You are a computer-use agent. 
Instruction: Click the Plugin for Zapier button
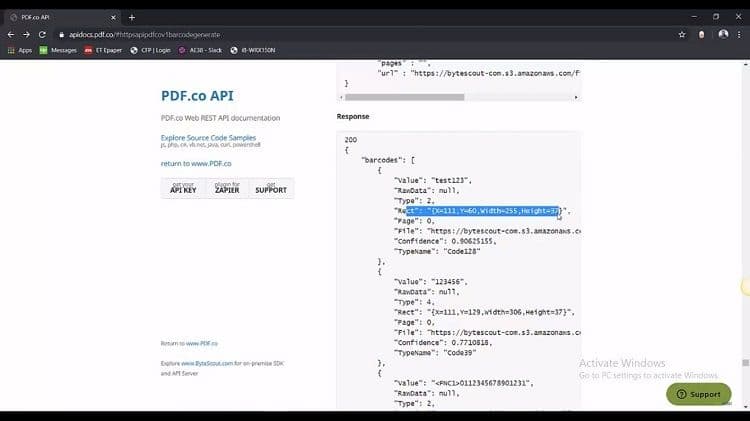coord(227,188)
